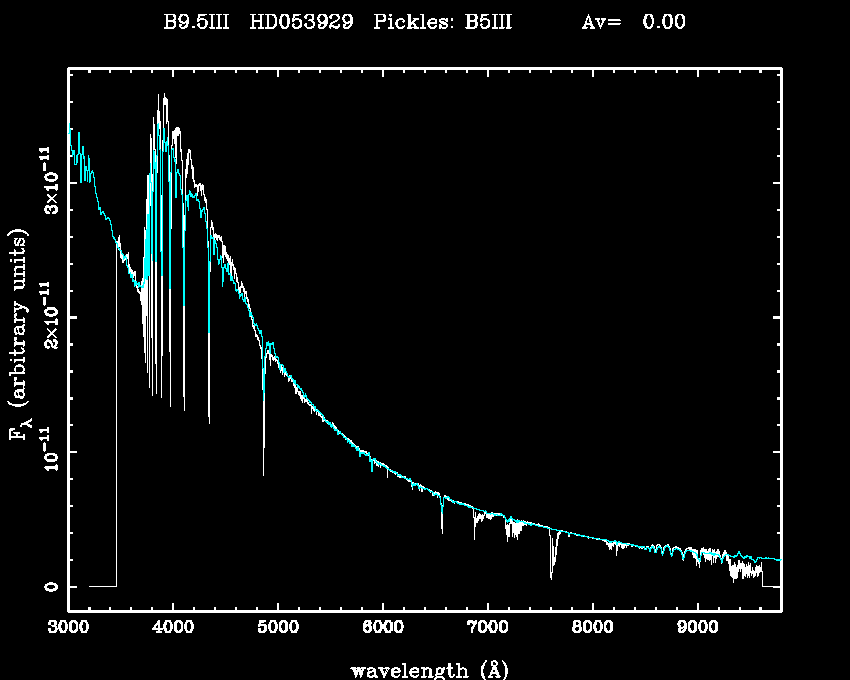Image resolution: width=850 pixels, height=680 pixels.
Task: Click the wavelength (Å) x-axis label
Action: pyautogui.click(x=421, y=669)
